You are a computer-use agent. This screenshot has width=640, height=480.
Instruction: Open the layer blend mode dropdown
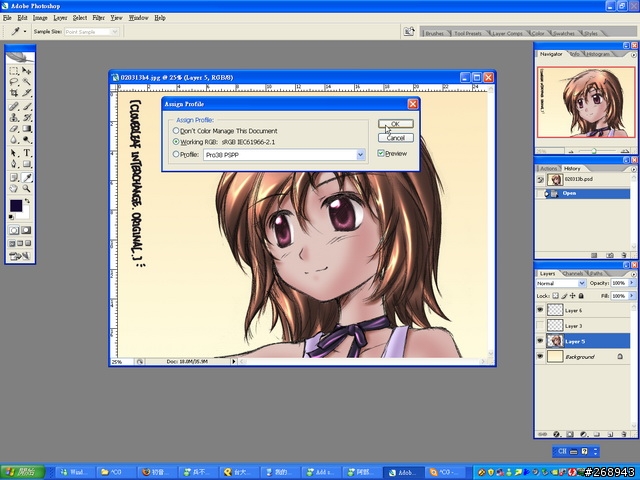coord(582,283)
